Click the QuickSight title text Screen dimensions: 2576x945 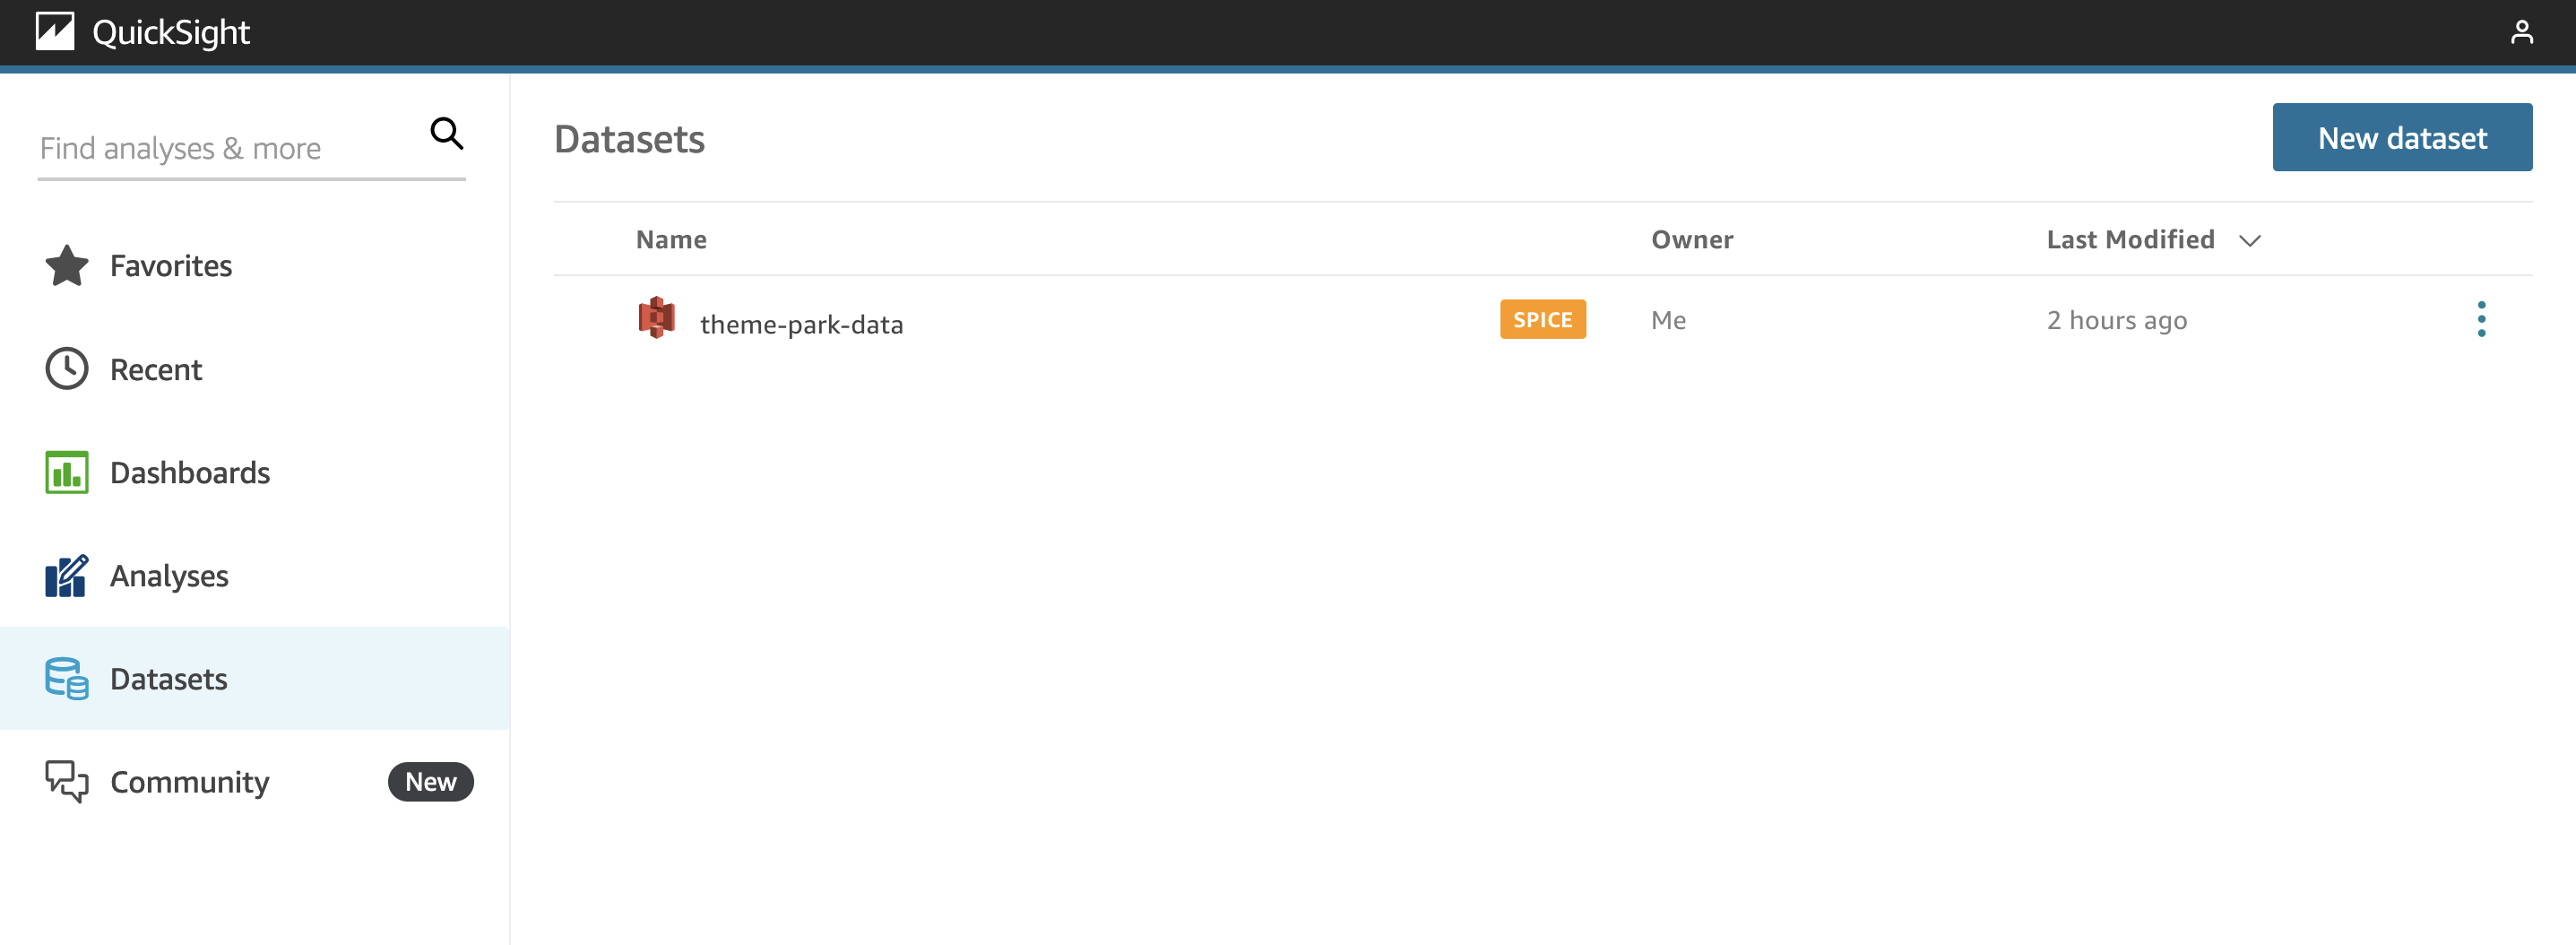click(171, 32)
